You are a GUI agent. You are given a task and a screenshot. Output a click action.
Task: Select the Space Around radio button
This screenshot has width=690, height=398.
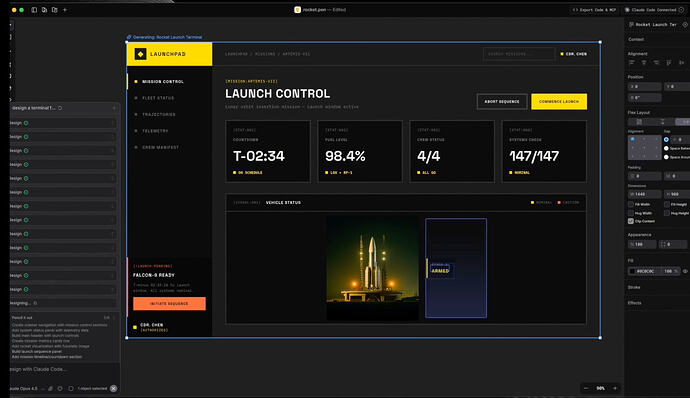(666, 157)
